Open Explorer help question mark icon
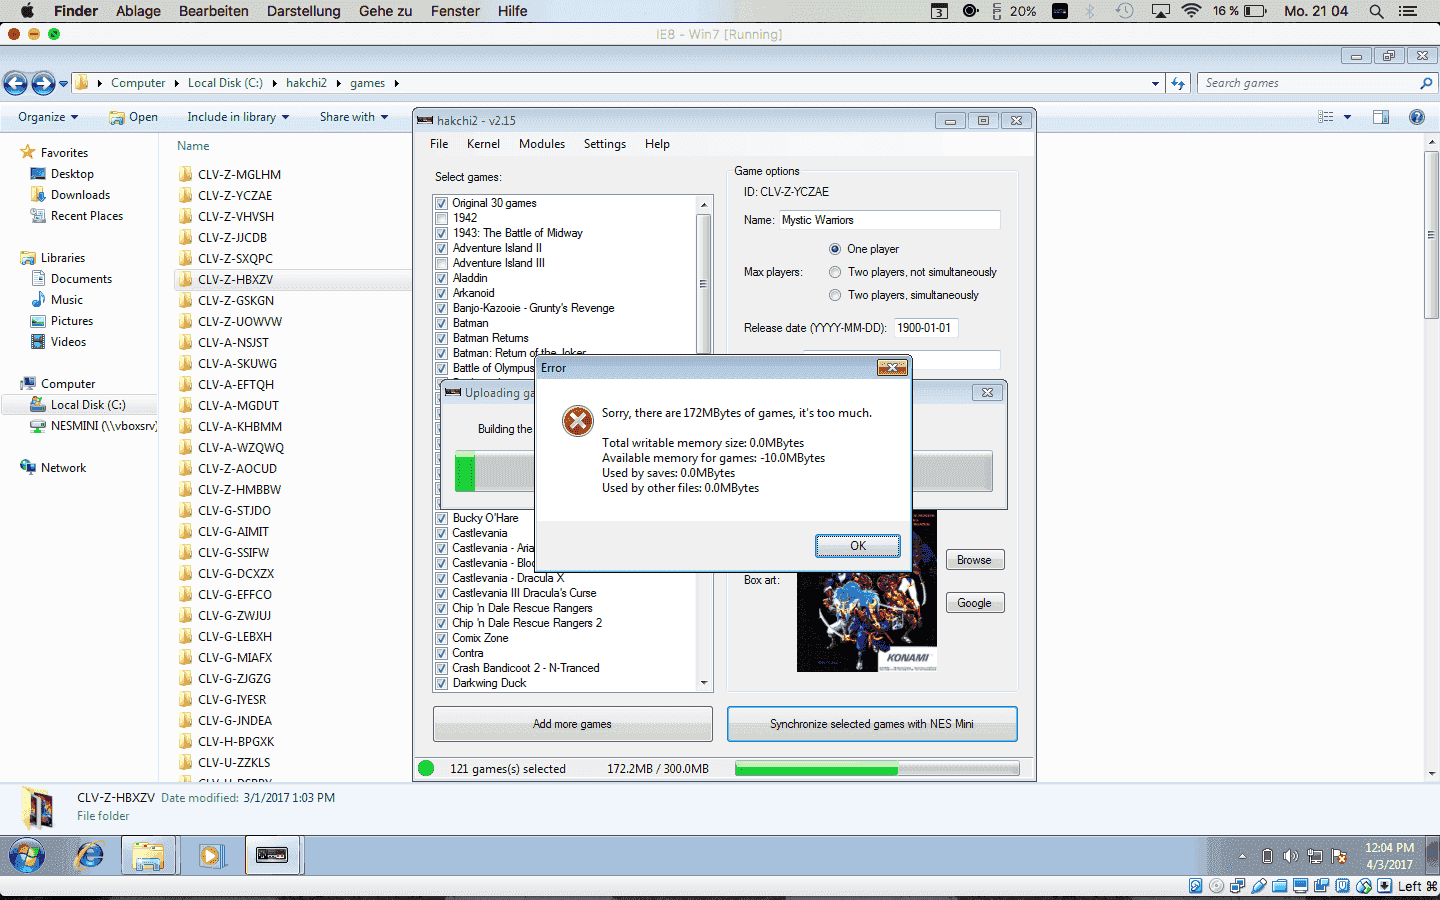Viewport: 1440px width, 900px height. point(1416,117)
